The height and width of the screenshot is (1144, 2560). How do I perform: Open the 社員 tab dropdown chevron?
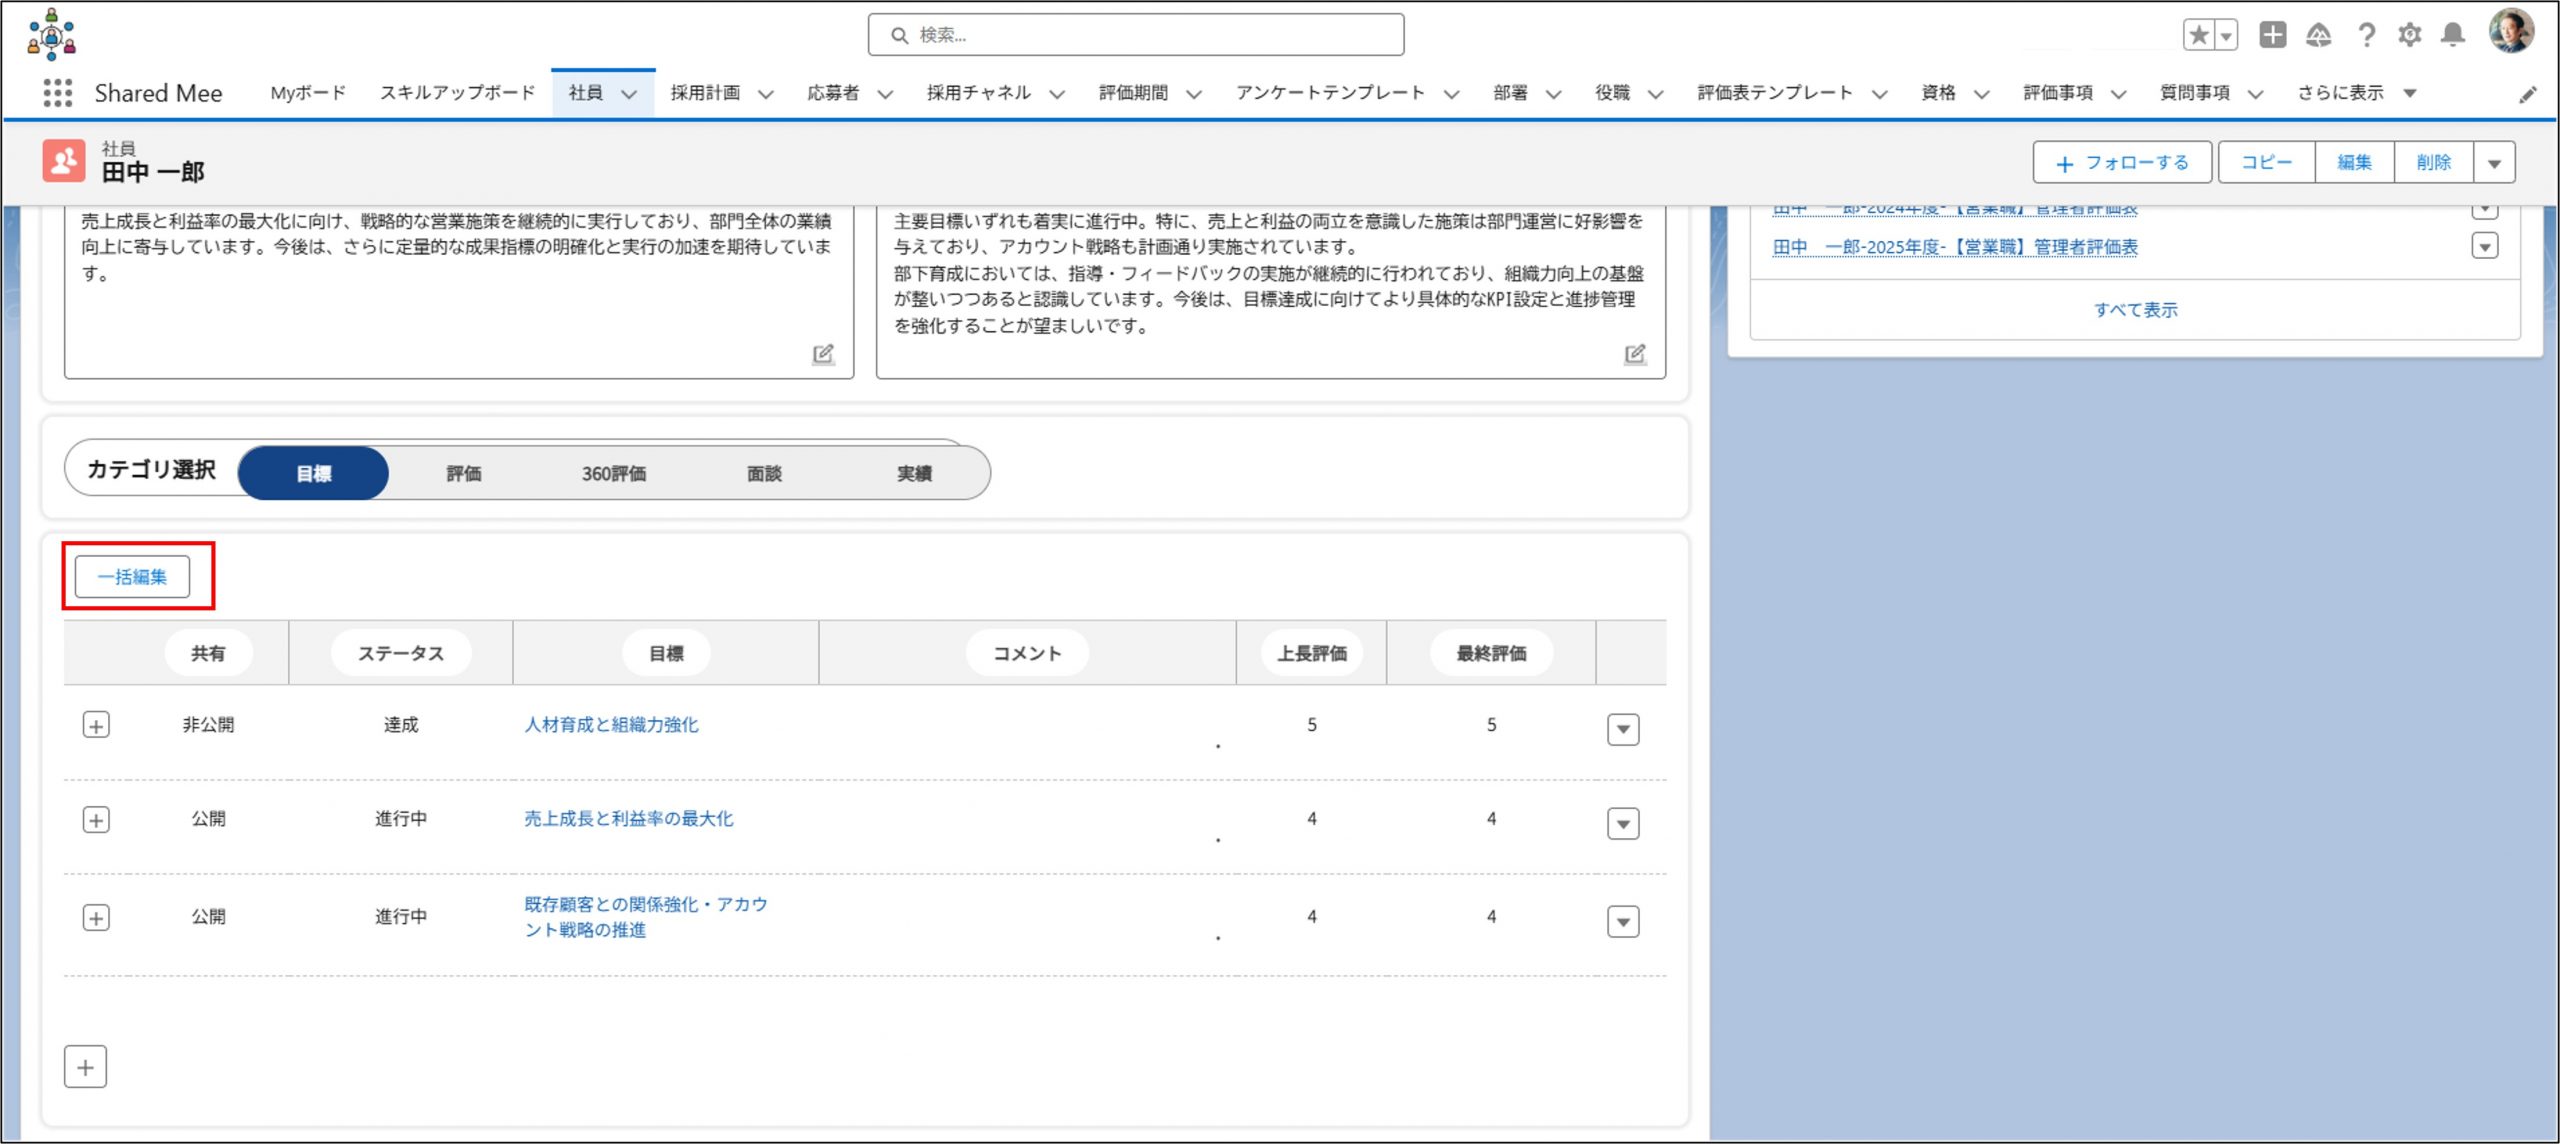(629, 94)
